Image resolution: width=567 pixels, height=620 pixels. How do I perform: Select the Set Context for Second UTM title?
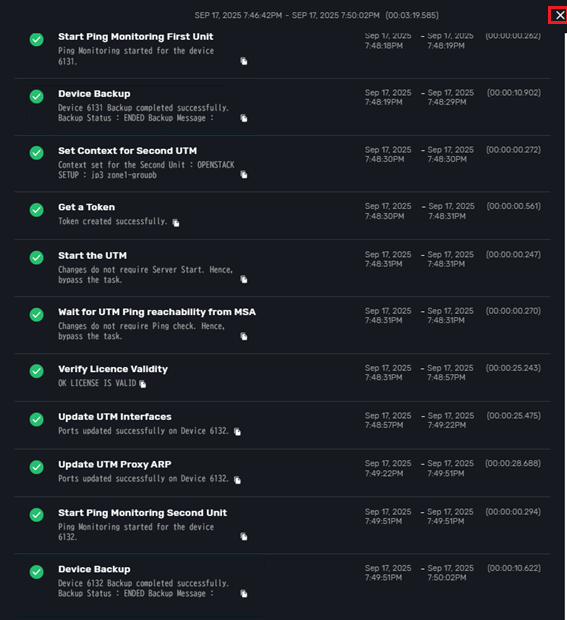pos(127,151)
